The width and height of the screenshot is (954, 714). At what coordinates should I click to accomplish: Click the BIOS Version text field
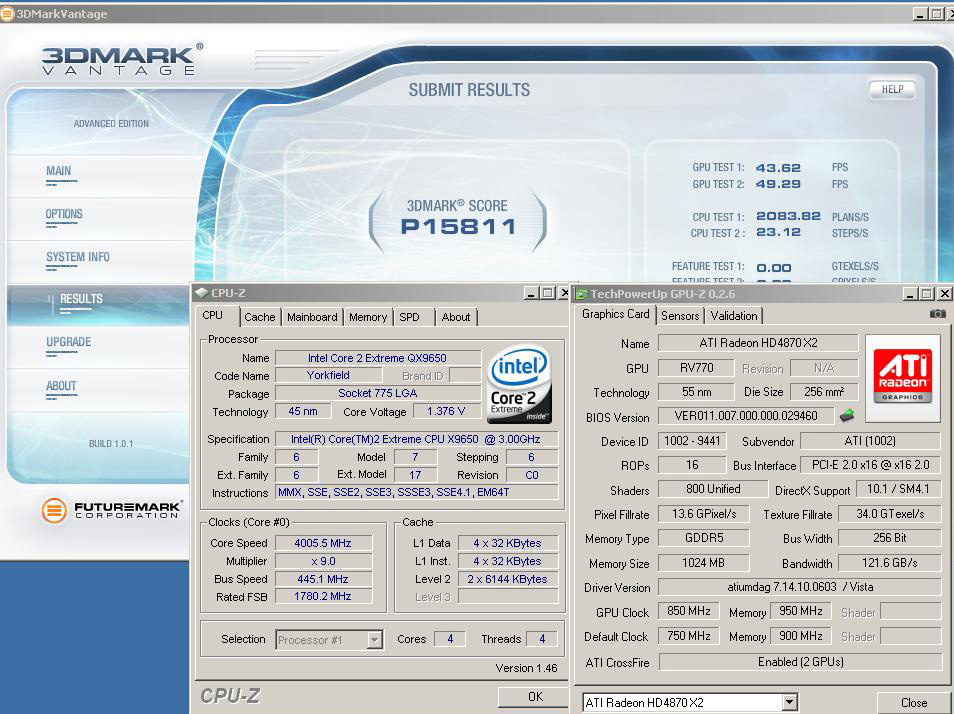coord(746,416)
